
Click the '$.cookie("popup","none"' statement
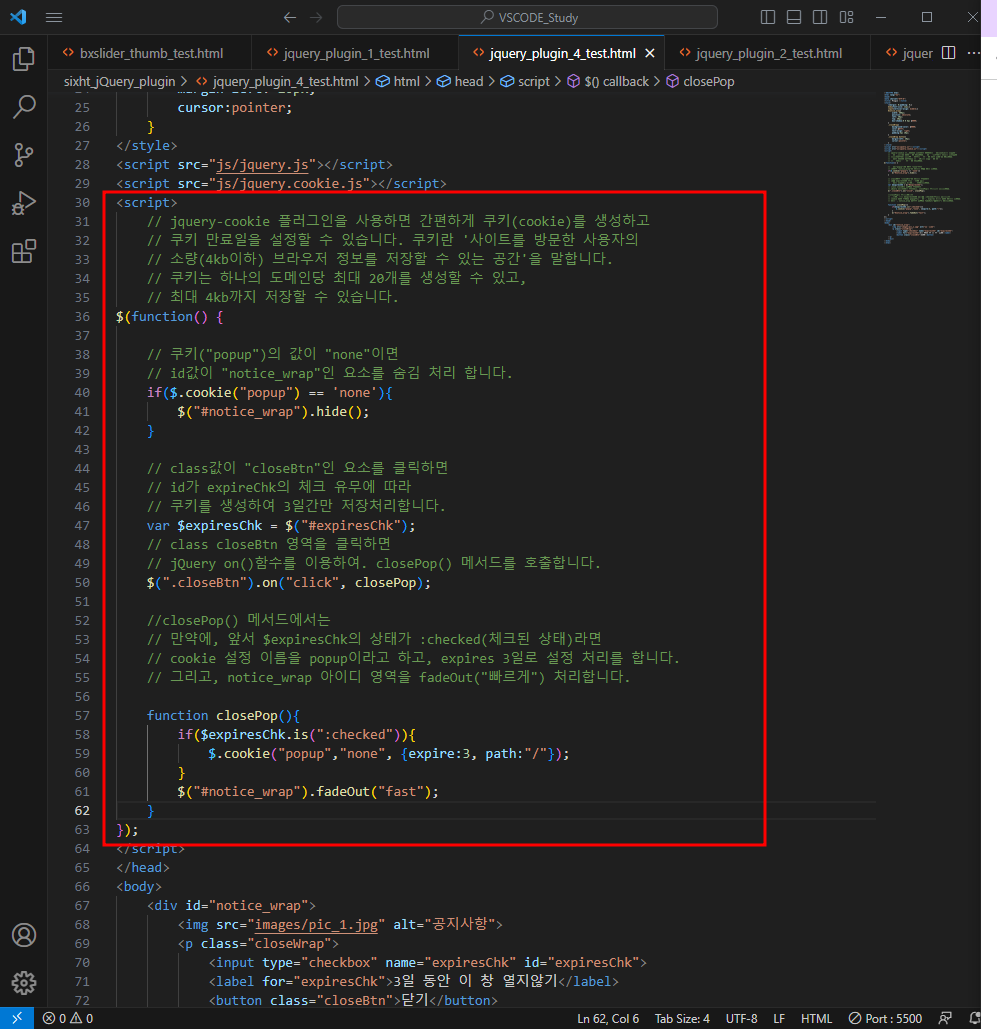click(x=296, y=753)
